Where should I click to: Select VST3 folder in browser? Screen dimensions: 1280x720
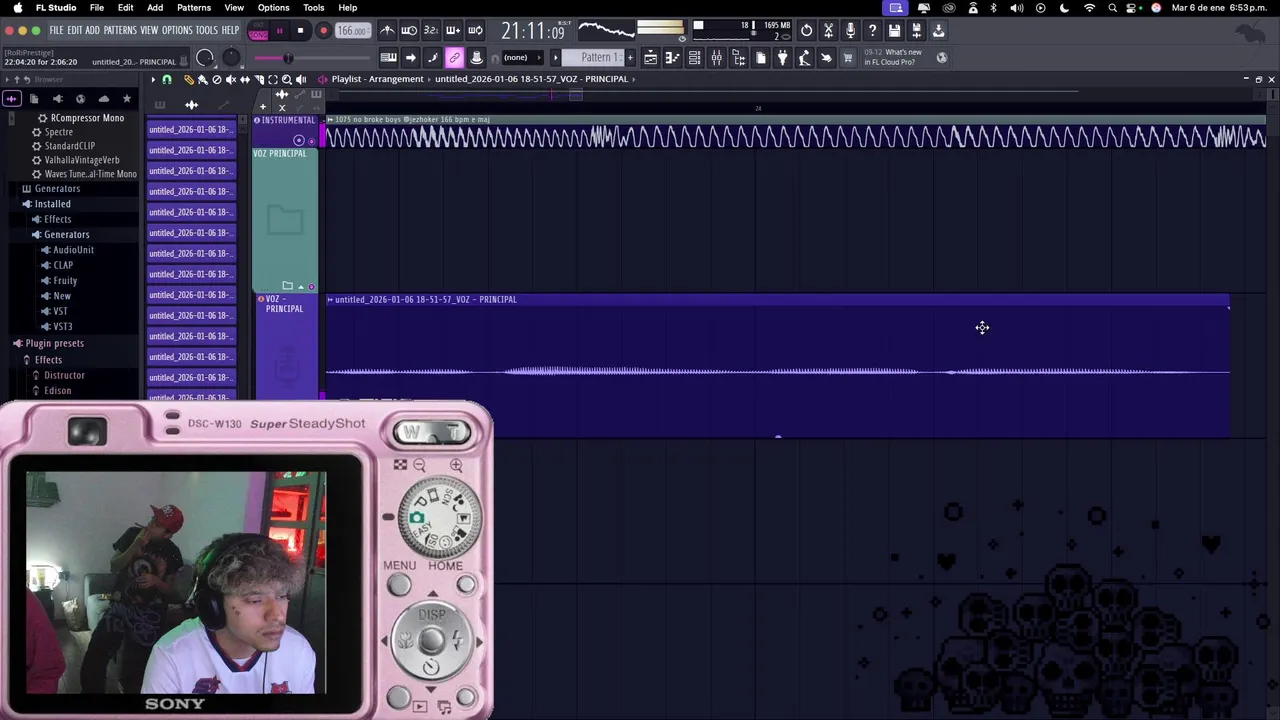(62, 327)
